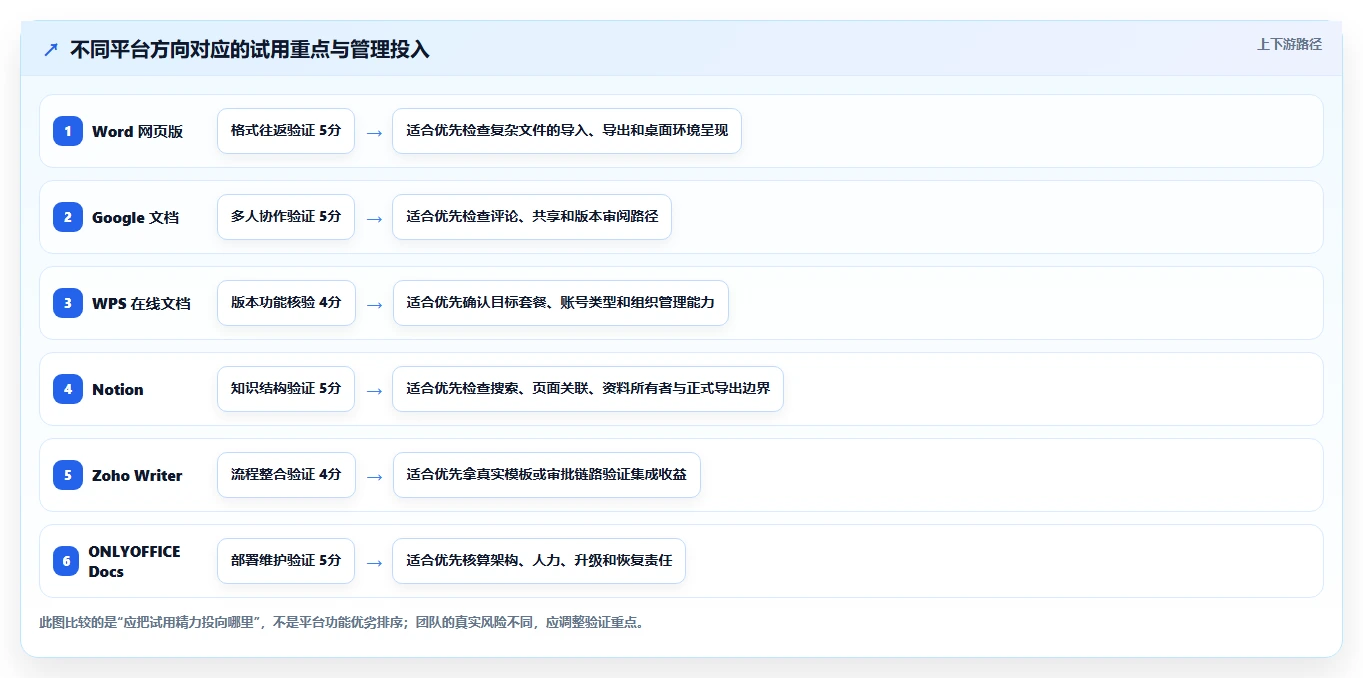Click the arrow after 知识结构验证 5分

(374, 390)
